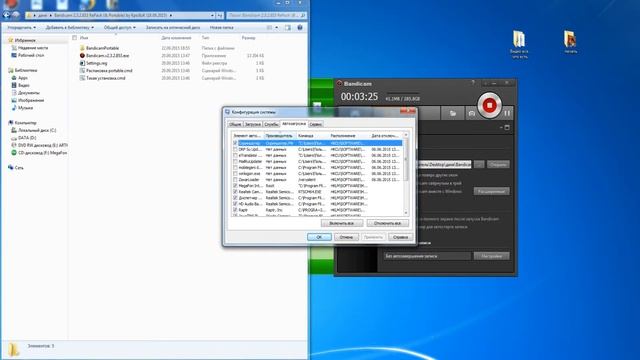Select the Автозагрузка tab
The image size is (640, 360).
tap(294, 123)
